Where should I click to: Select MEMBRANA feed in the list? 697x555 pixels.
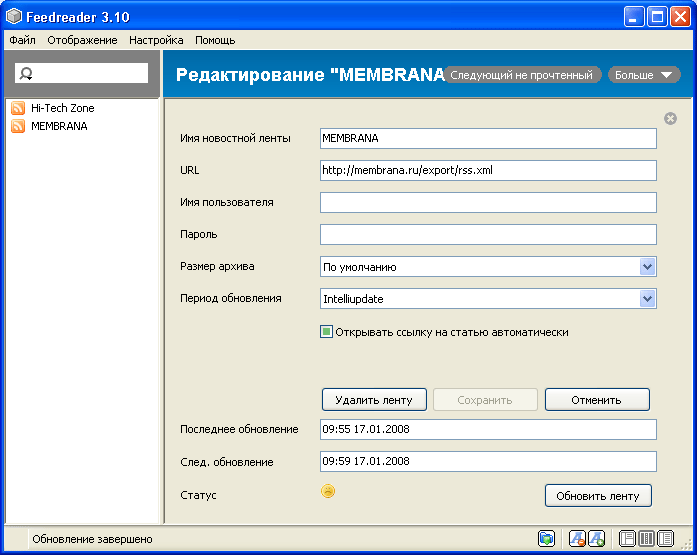(59, 126)
